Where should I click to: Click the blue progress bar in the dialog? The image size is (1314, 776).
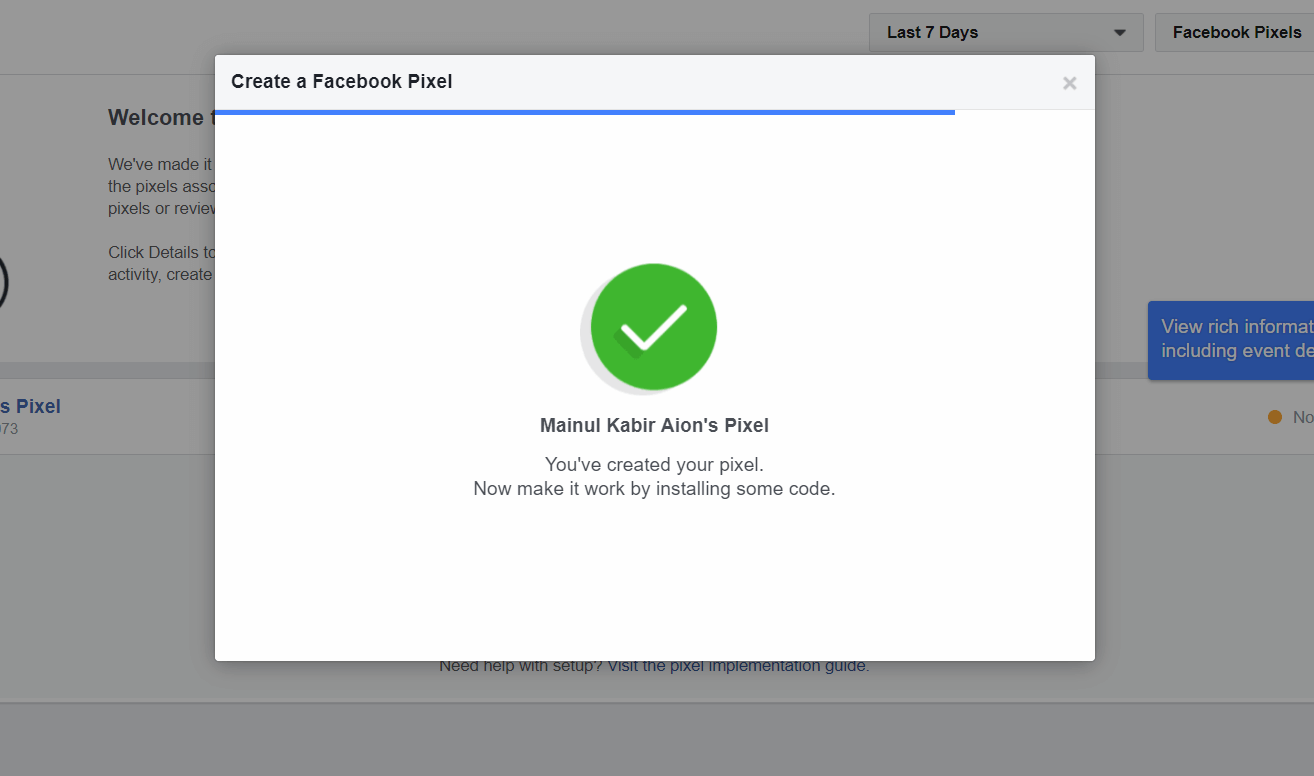tap(585, 112)
